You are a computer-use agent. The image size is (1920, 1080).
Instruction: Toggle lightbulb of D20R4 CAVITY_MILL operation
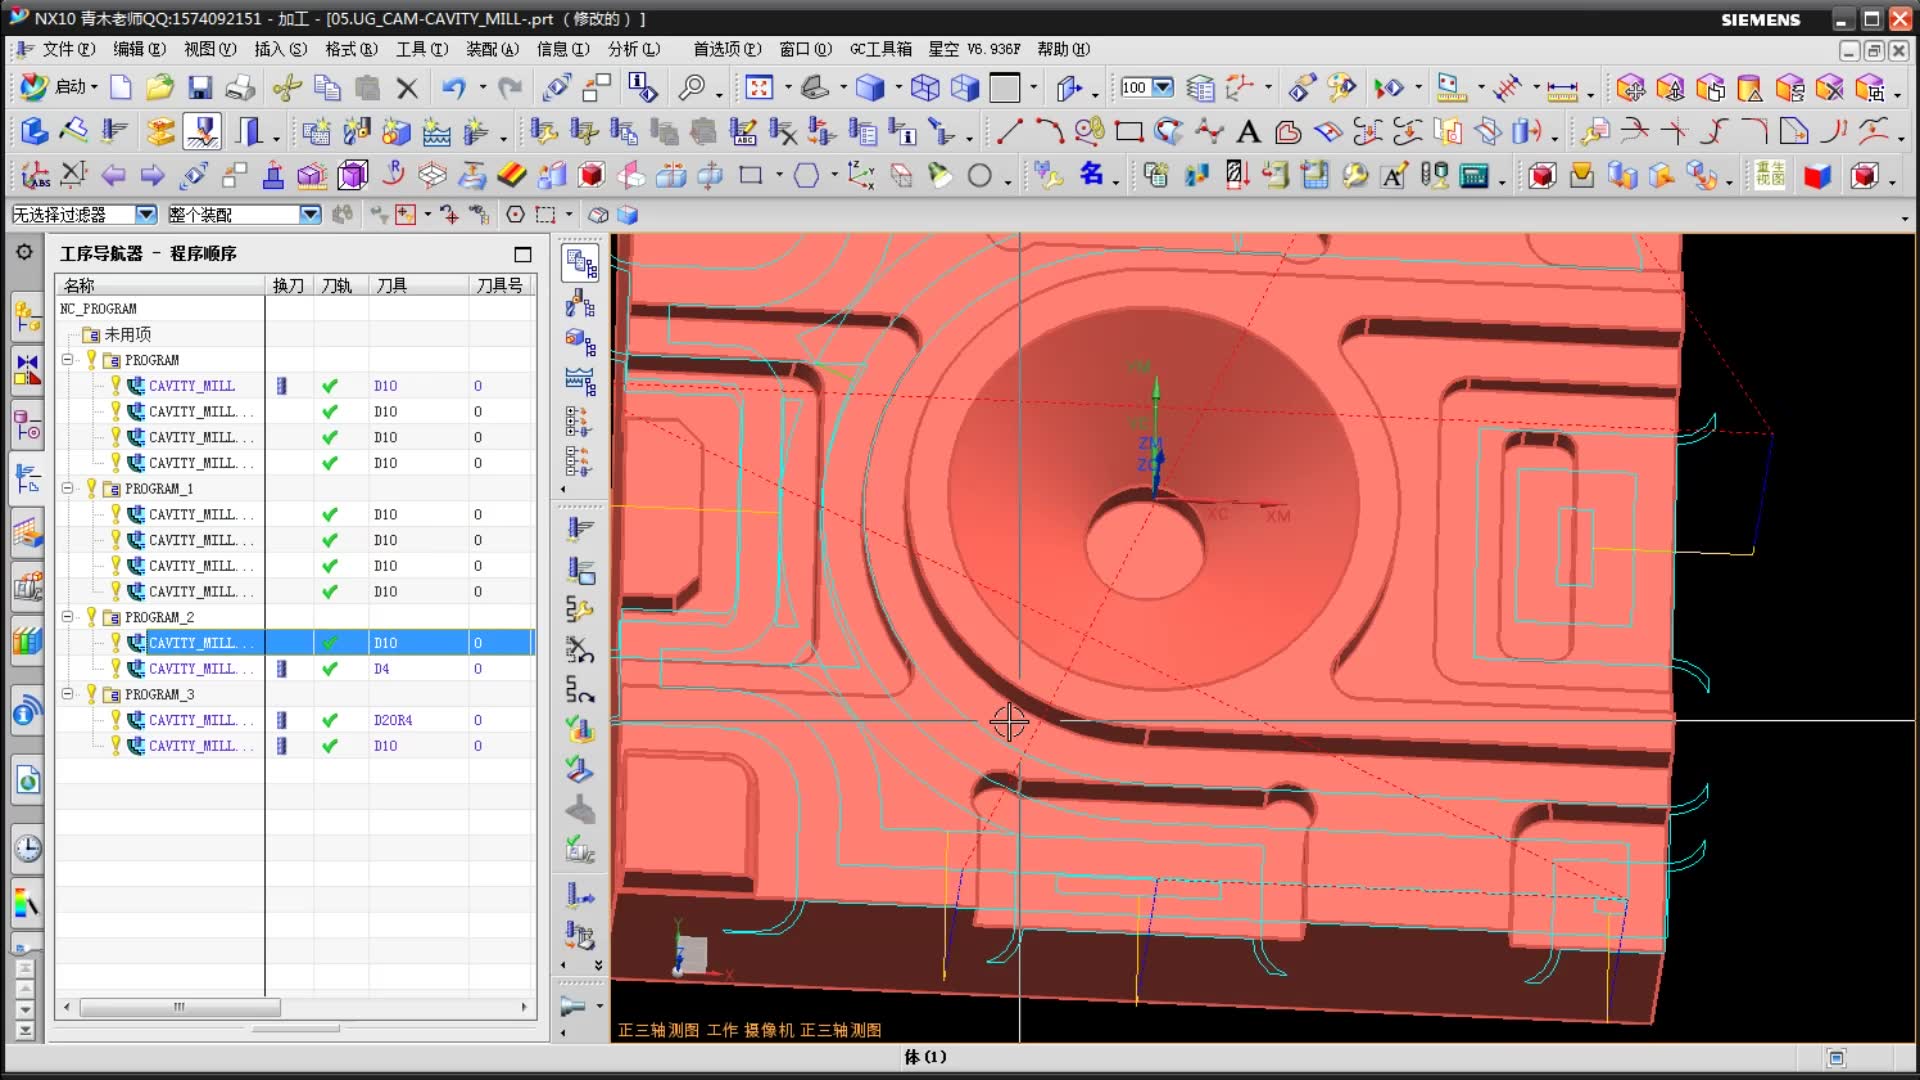pos(115,719)
